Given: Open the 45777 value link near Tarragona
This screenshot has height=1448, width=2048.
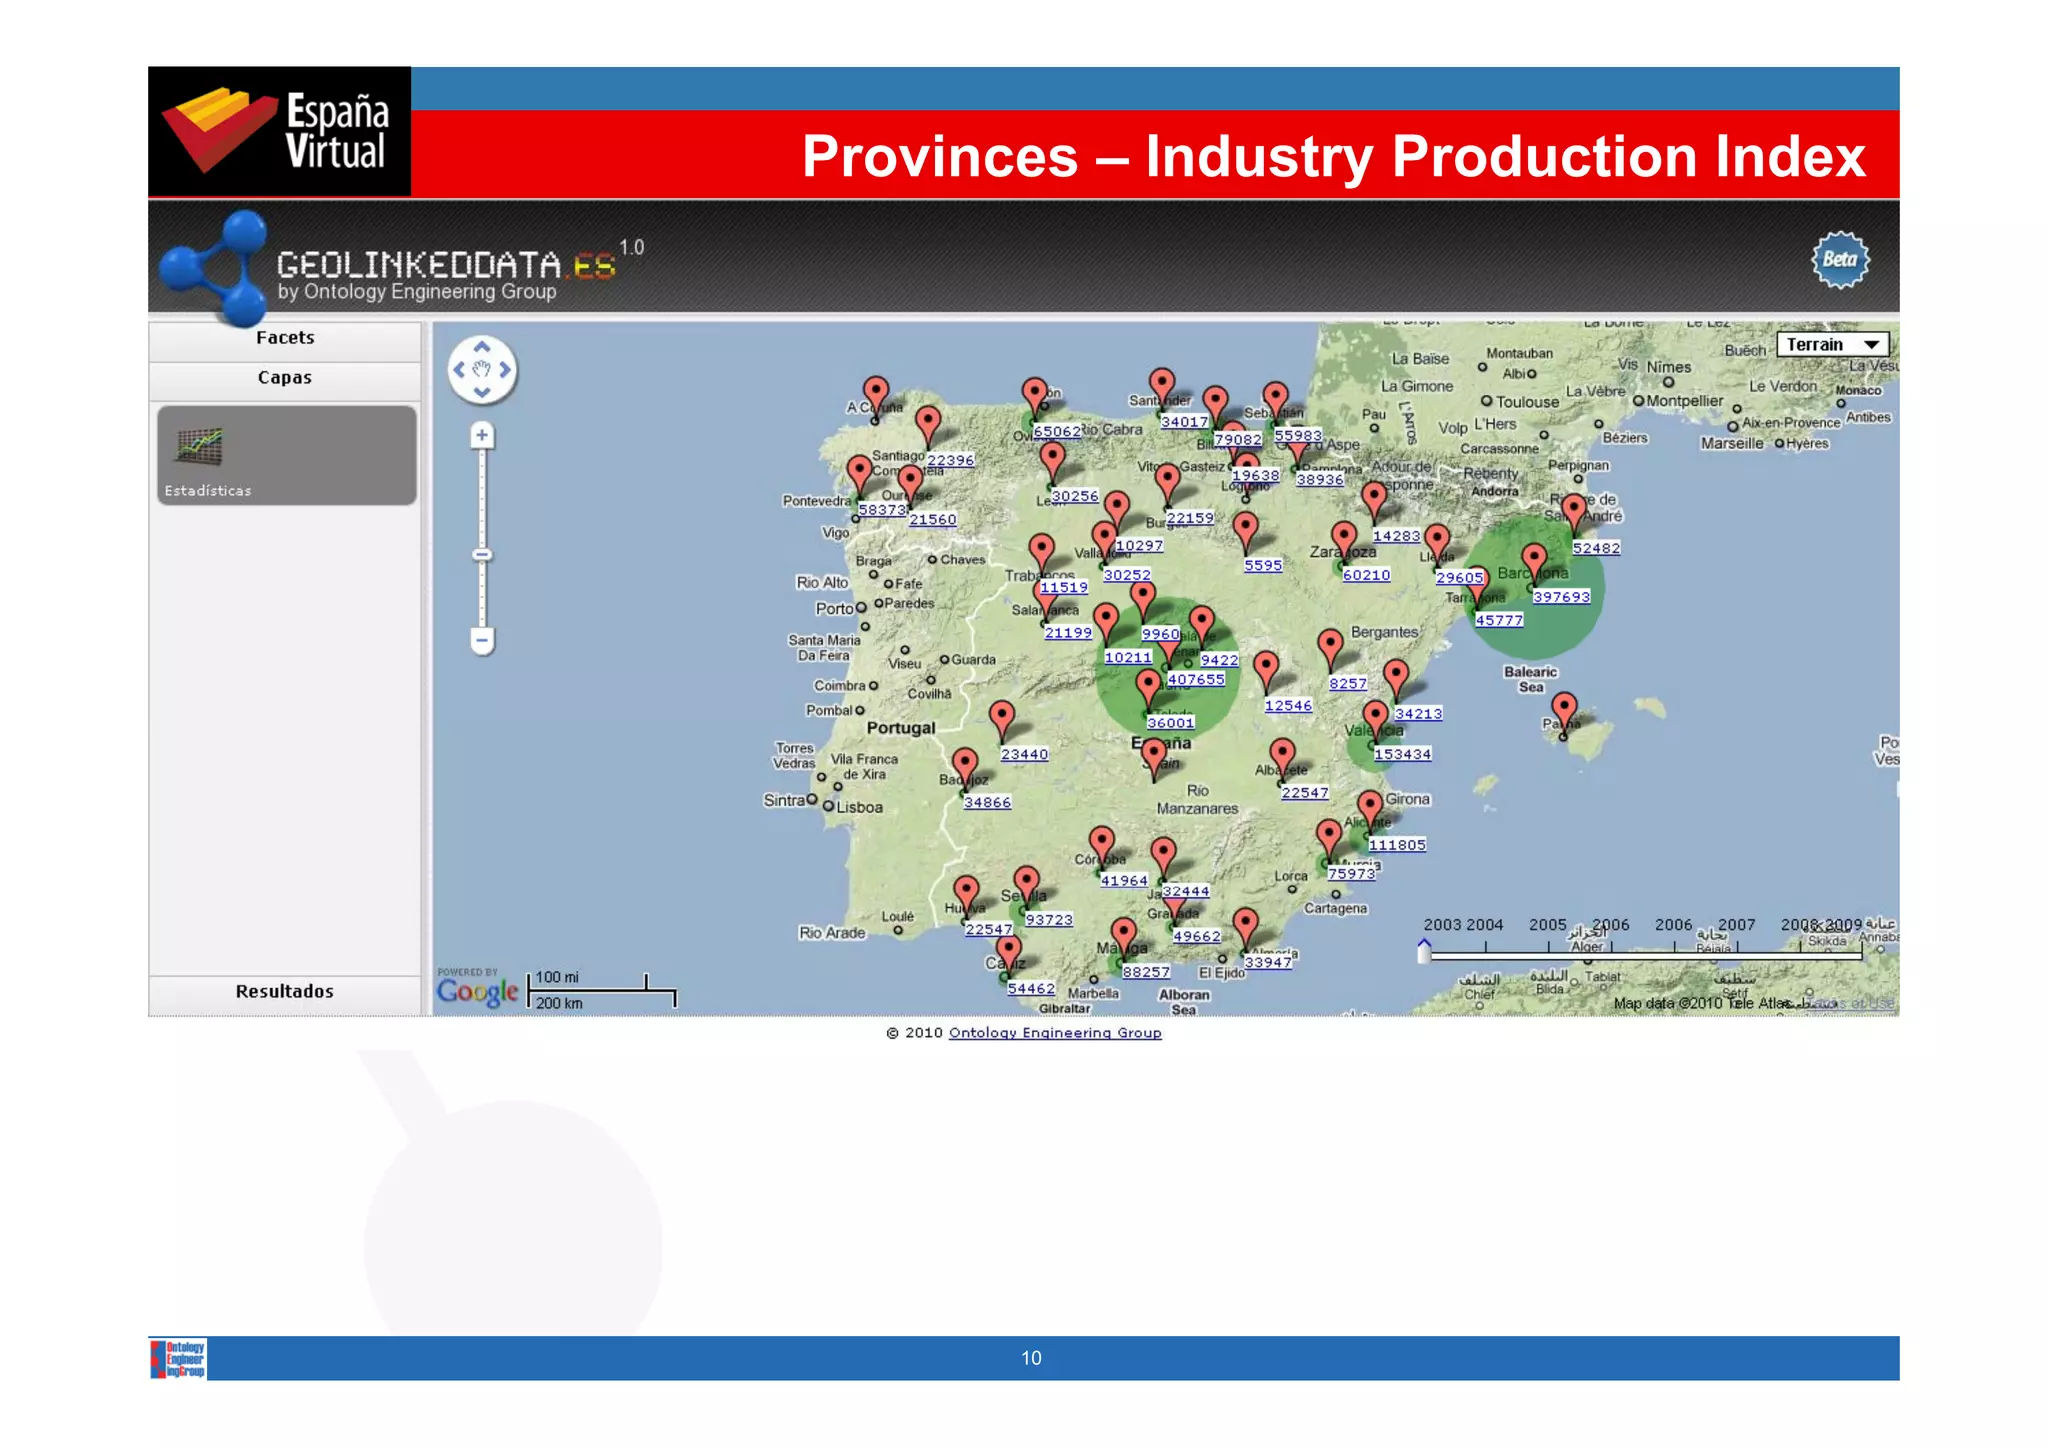Looking at the screenshot, I should click(x=1499, y=621).
